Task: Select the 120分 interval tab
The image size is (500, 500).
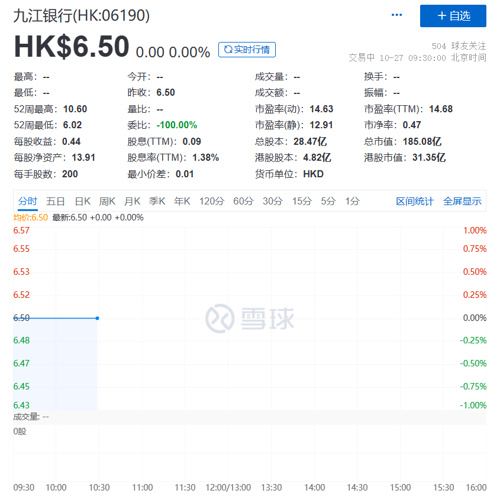Action: pyautogui.click(x=212, y=201)
